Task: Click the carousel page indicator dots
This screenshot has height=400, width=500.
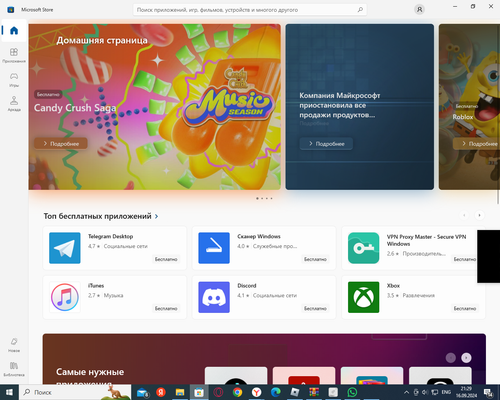Action: pos(264,198)
